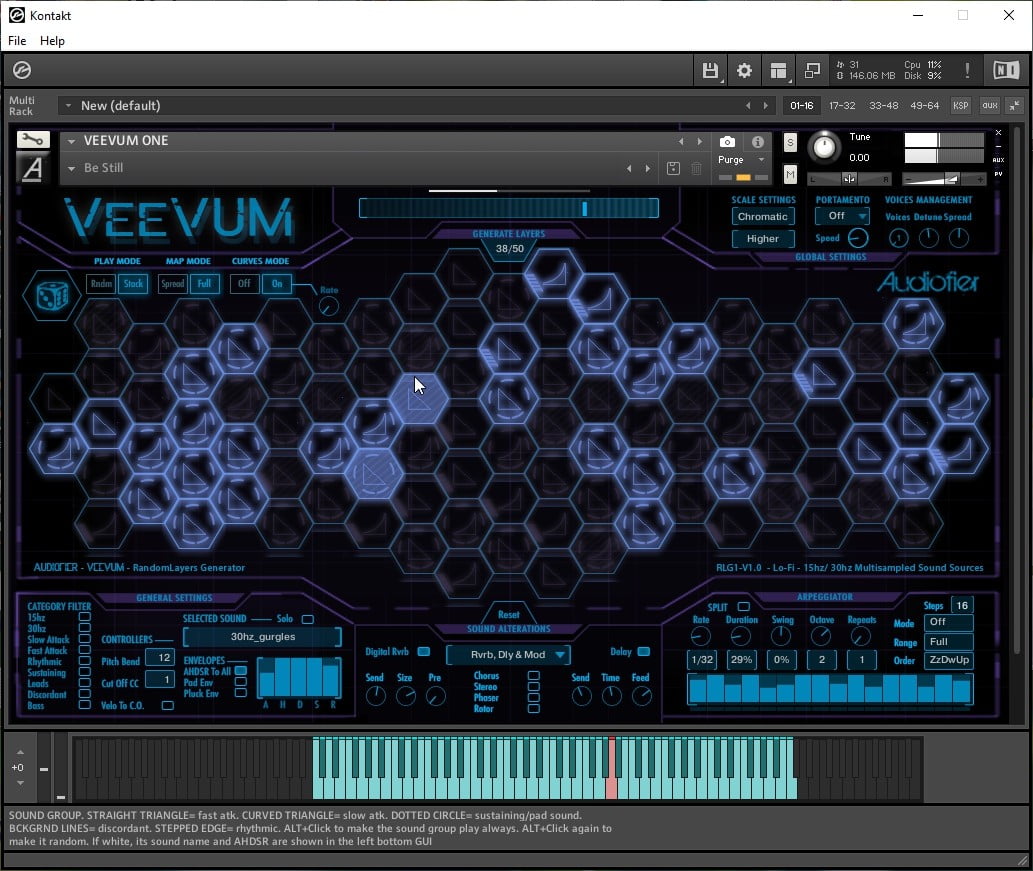Click the exclamation panic button
Viewport: 1033px width, 871px height.
click(x=966, y=70)
